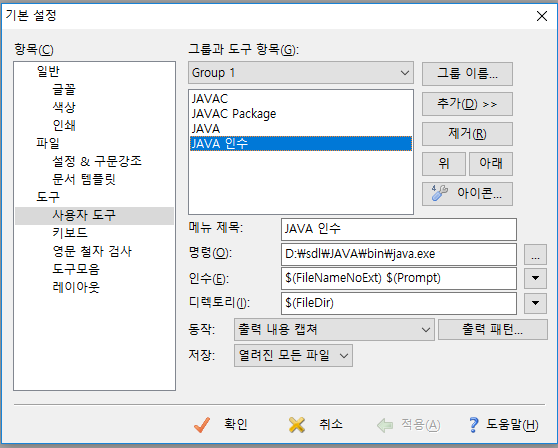Click the green arrow icon on 적용
Image resolution: width=558 pixels, height=448 pixels.
tap(385, 425)
